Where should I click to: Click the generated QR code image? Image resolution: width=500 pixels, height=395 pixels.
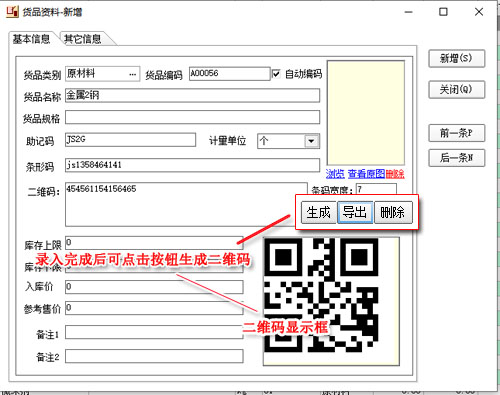coord(321,295)
